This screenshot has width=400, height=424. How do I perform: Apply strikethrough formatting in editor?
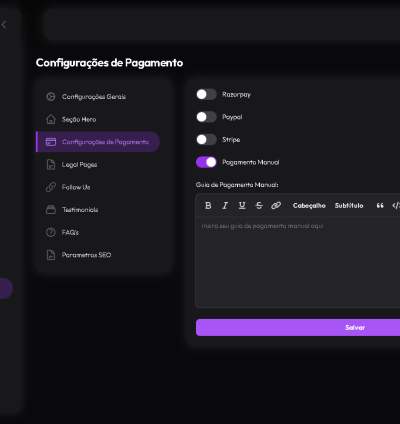[259, 206]
